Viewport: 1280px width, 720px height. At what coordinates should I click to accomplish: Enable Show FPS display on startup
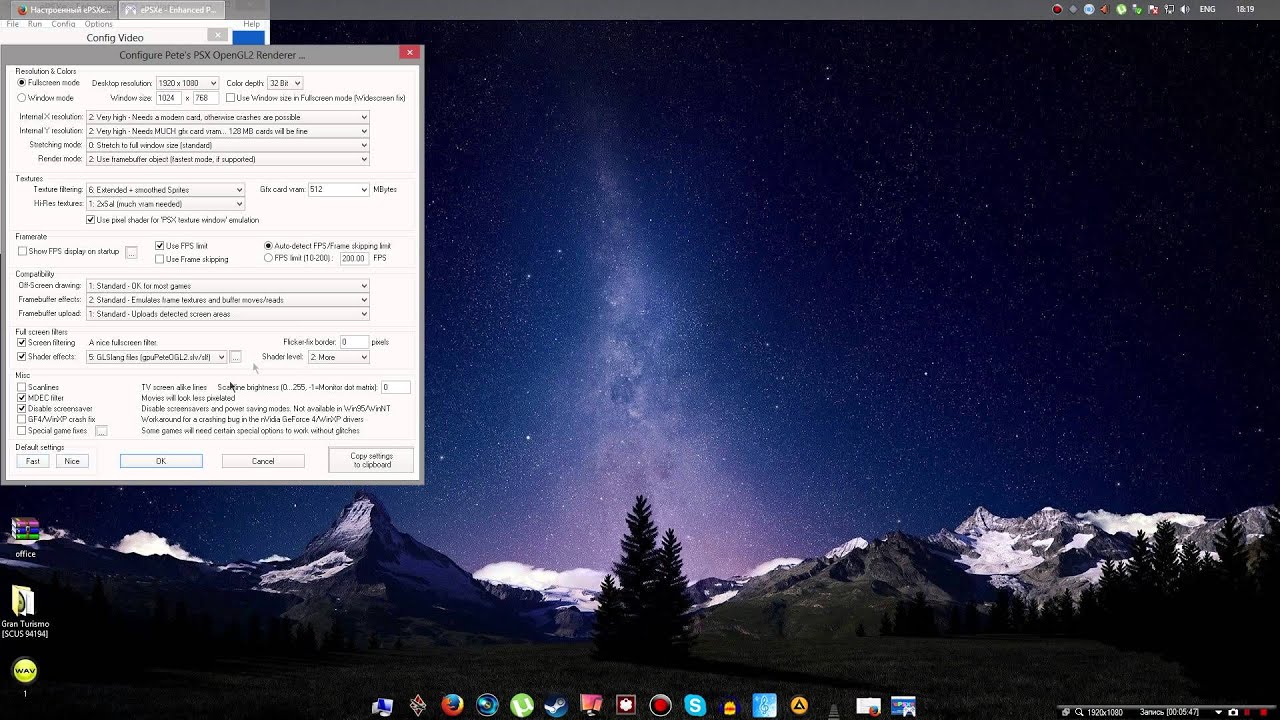tap(22, 251)
